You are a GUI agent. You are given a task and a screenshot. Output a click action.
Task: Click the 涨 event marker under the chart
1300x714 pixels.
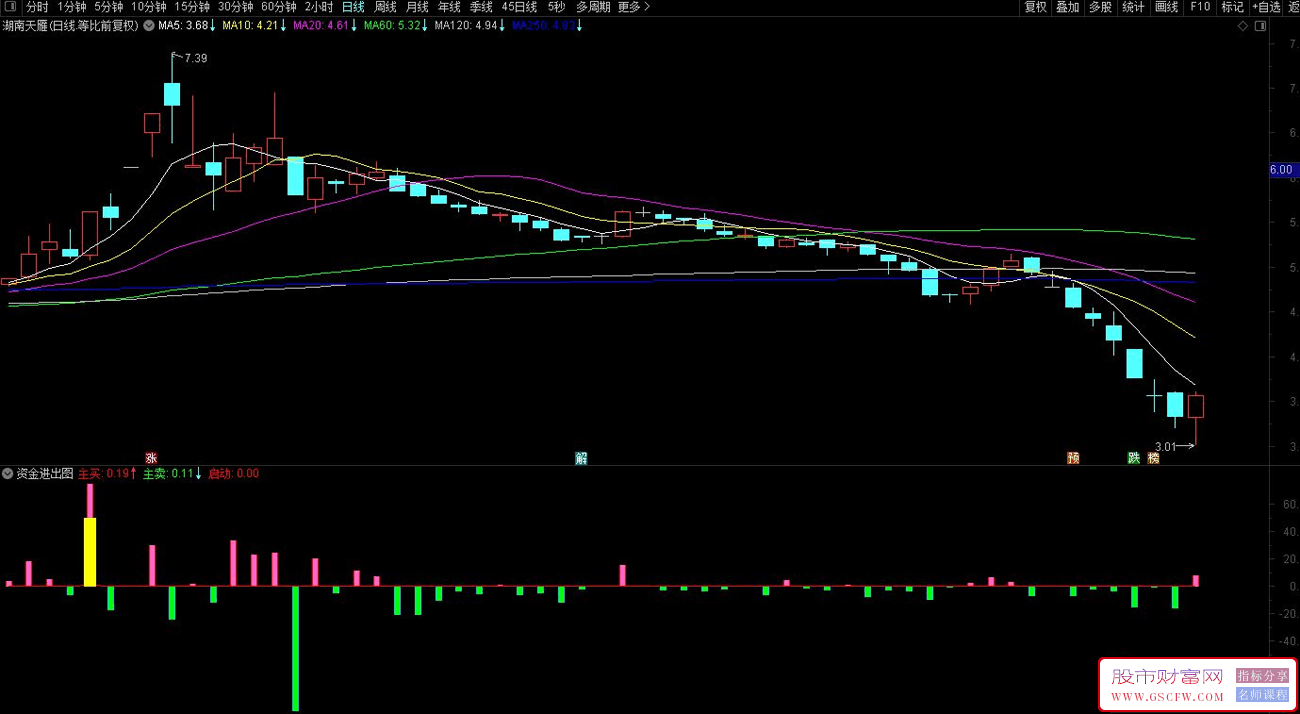click(152, 458)
